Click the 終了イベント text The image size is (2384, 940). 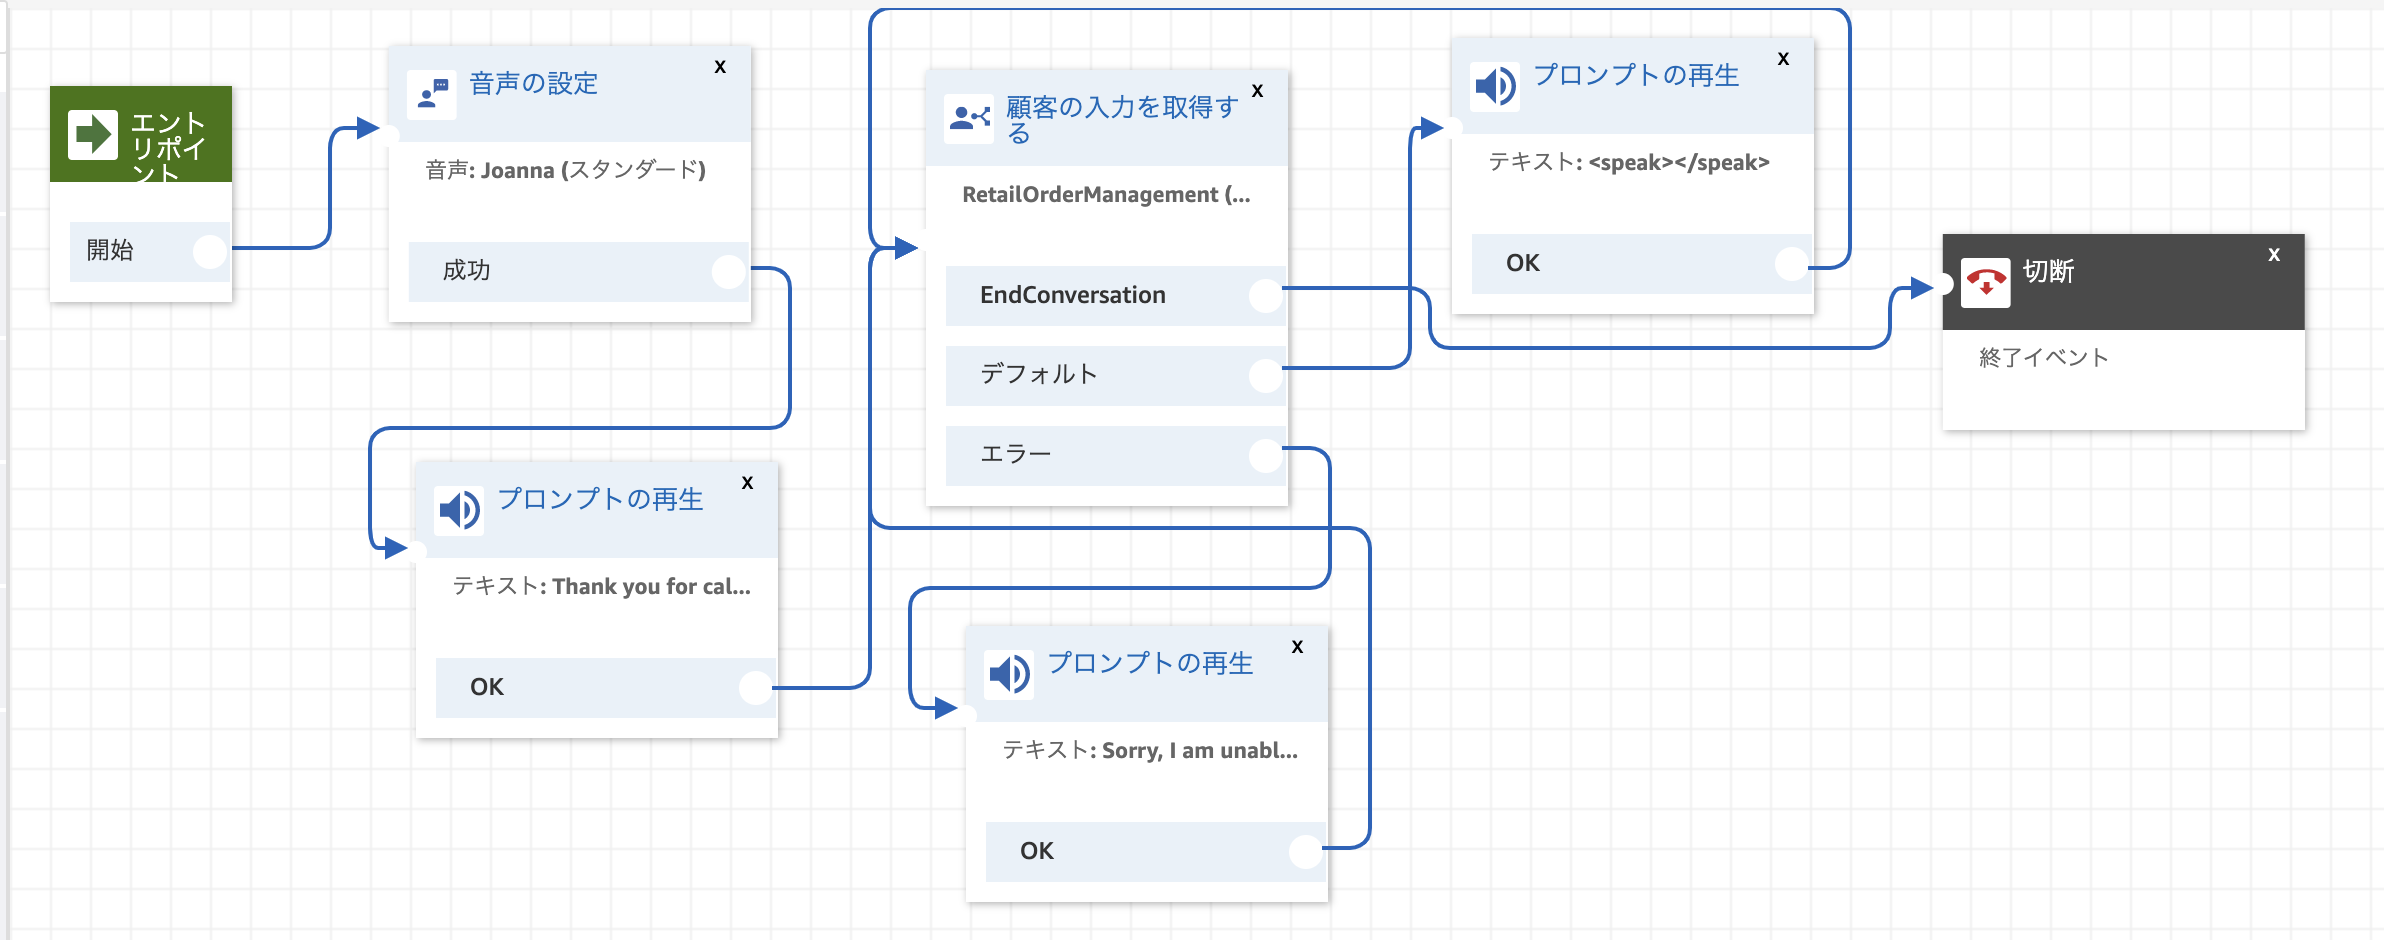(x=2044, y=357)
